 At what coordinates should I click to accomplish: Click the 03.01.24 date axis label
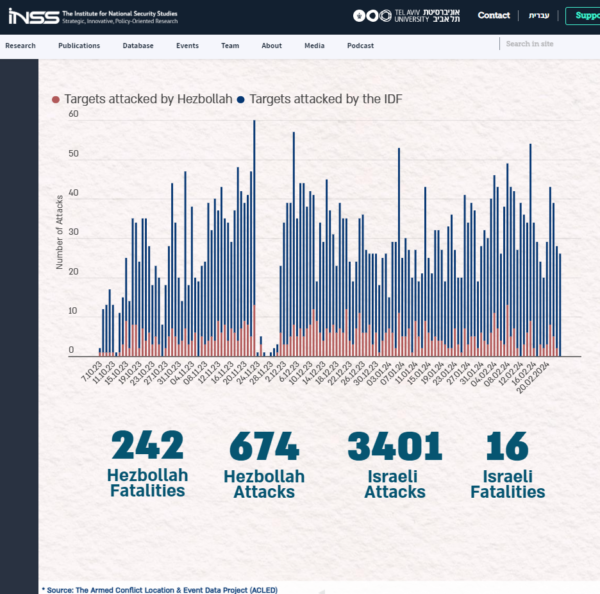tap(379, 373)
